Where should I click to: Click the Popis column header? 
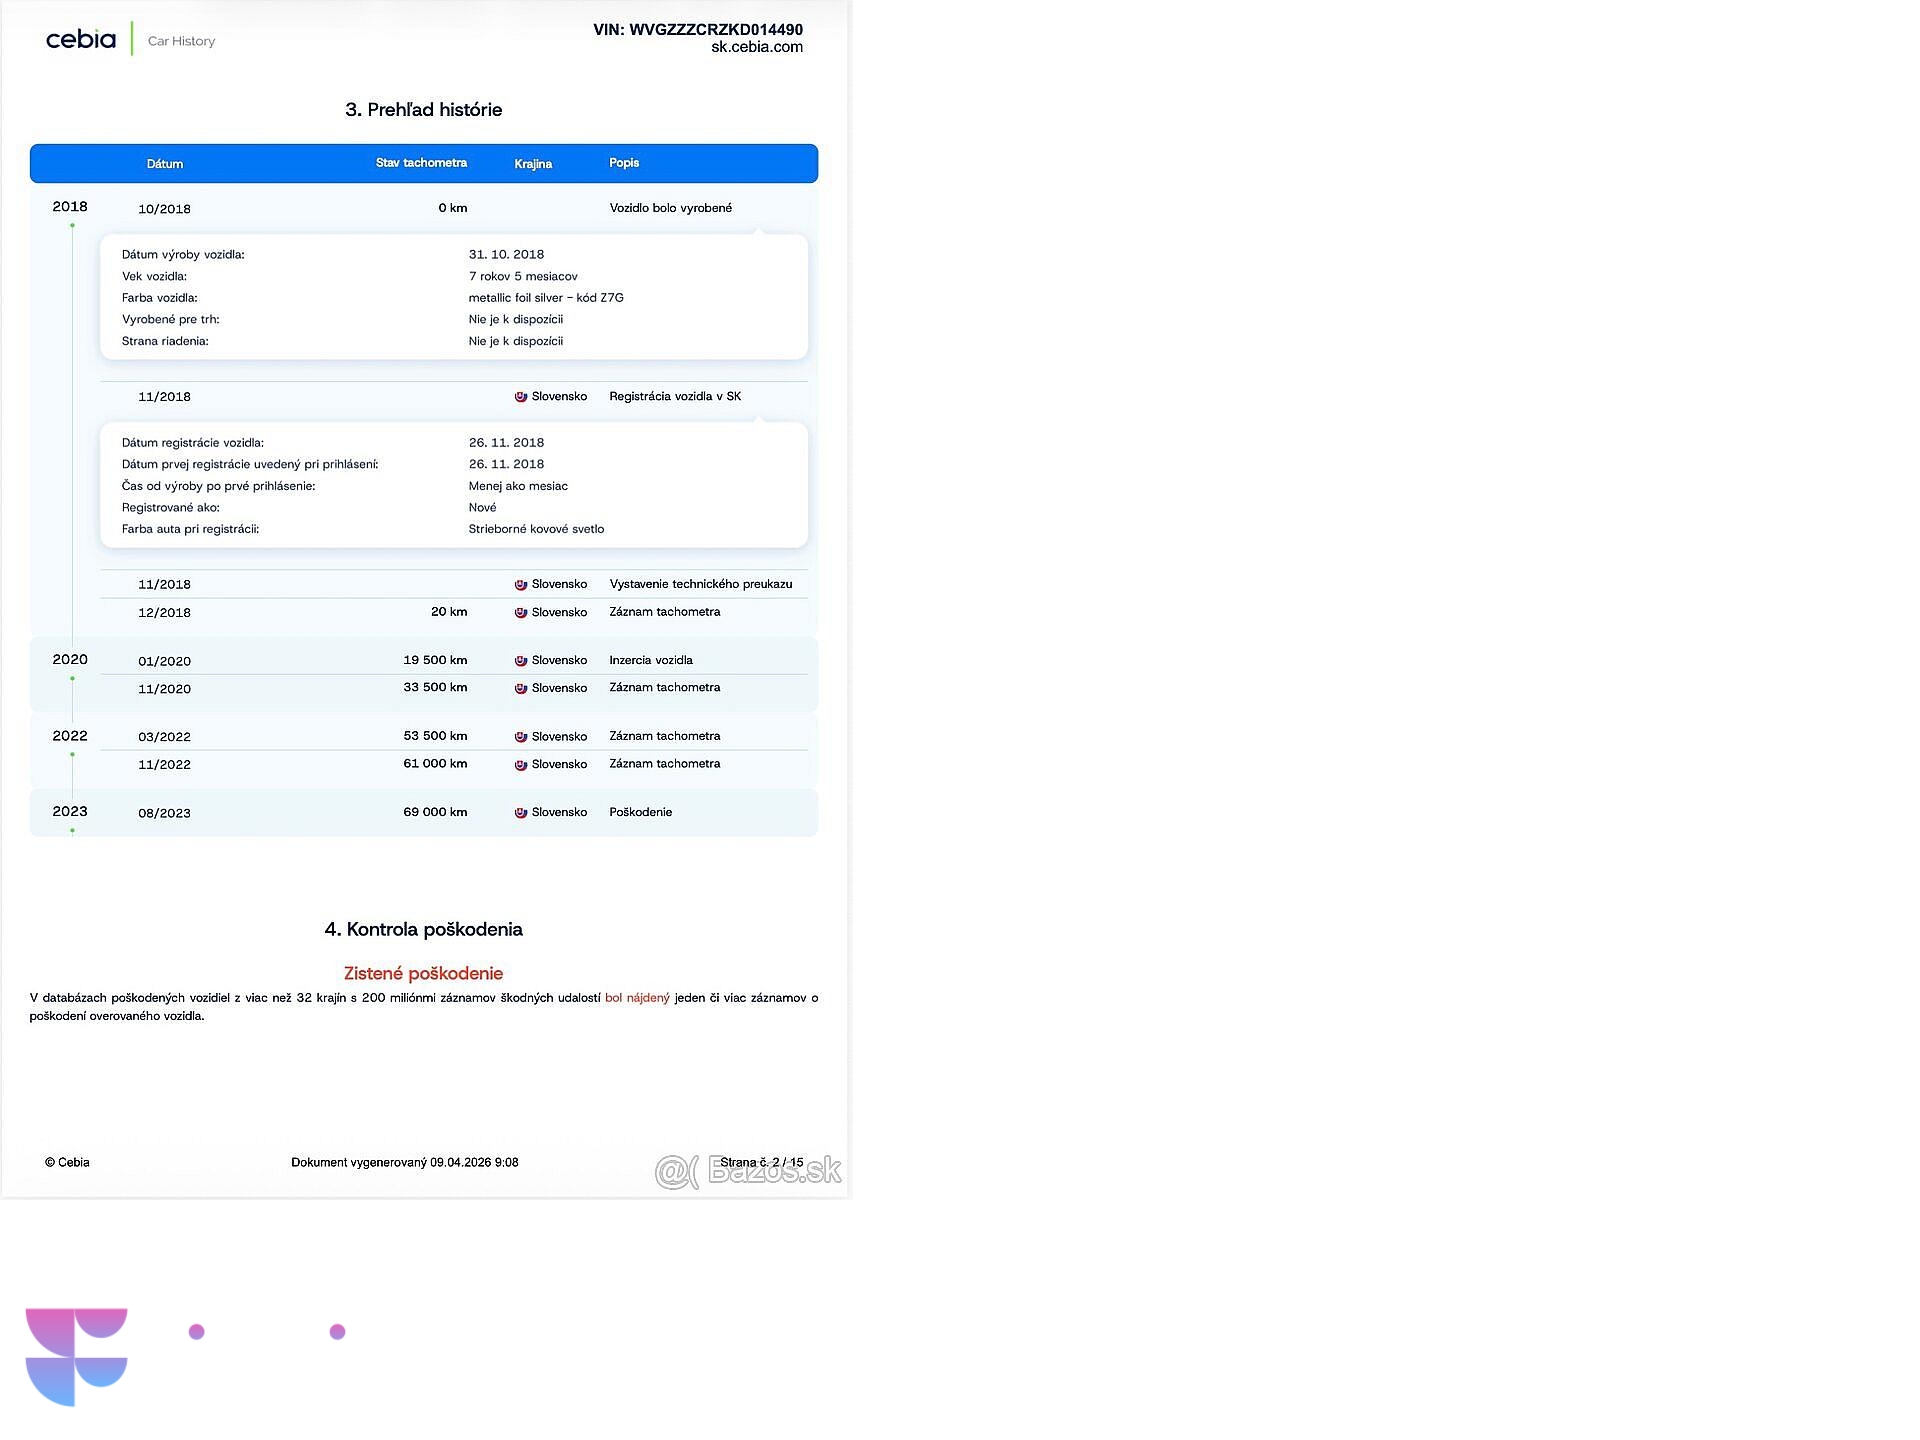[x=624, y=163]
